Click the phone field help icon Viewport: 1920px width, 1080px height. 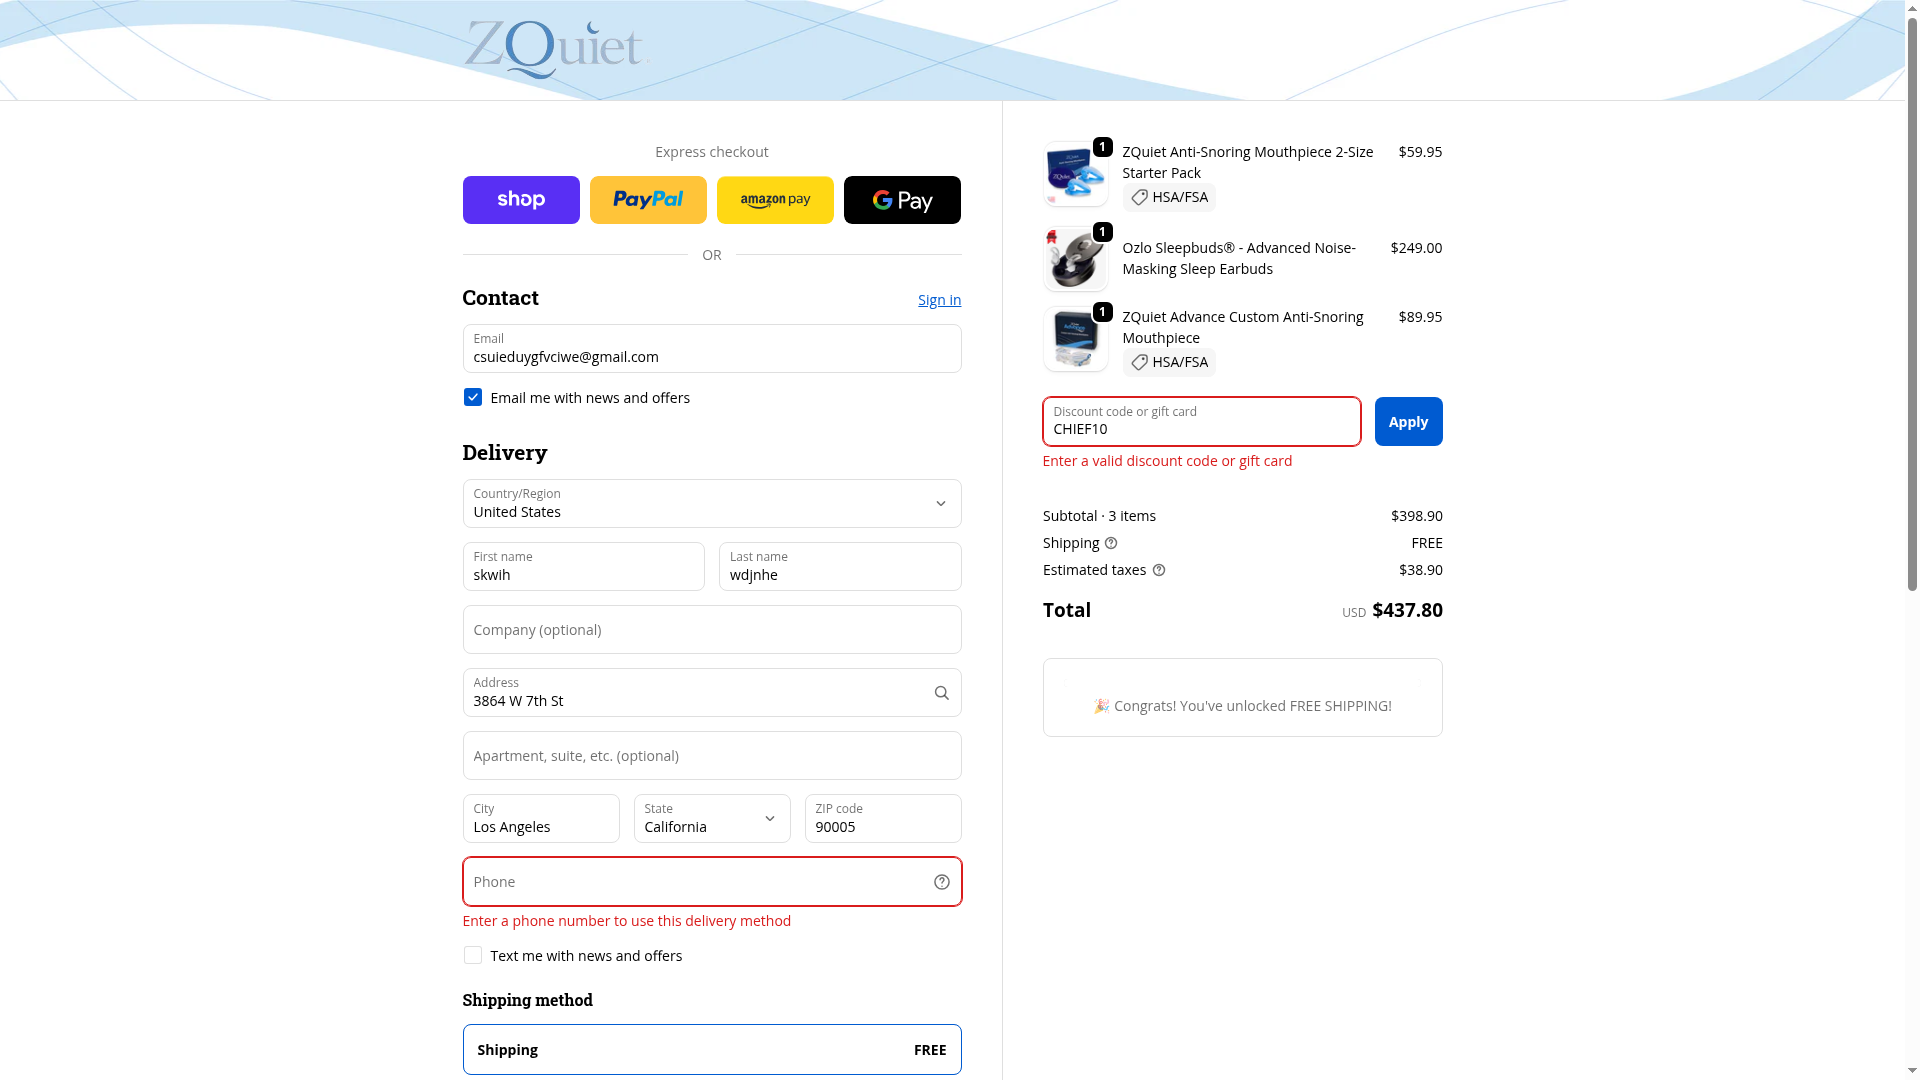941,882
